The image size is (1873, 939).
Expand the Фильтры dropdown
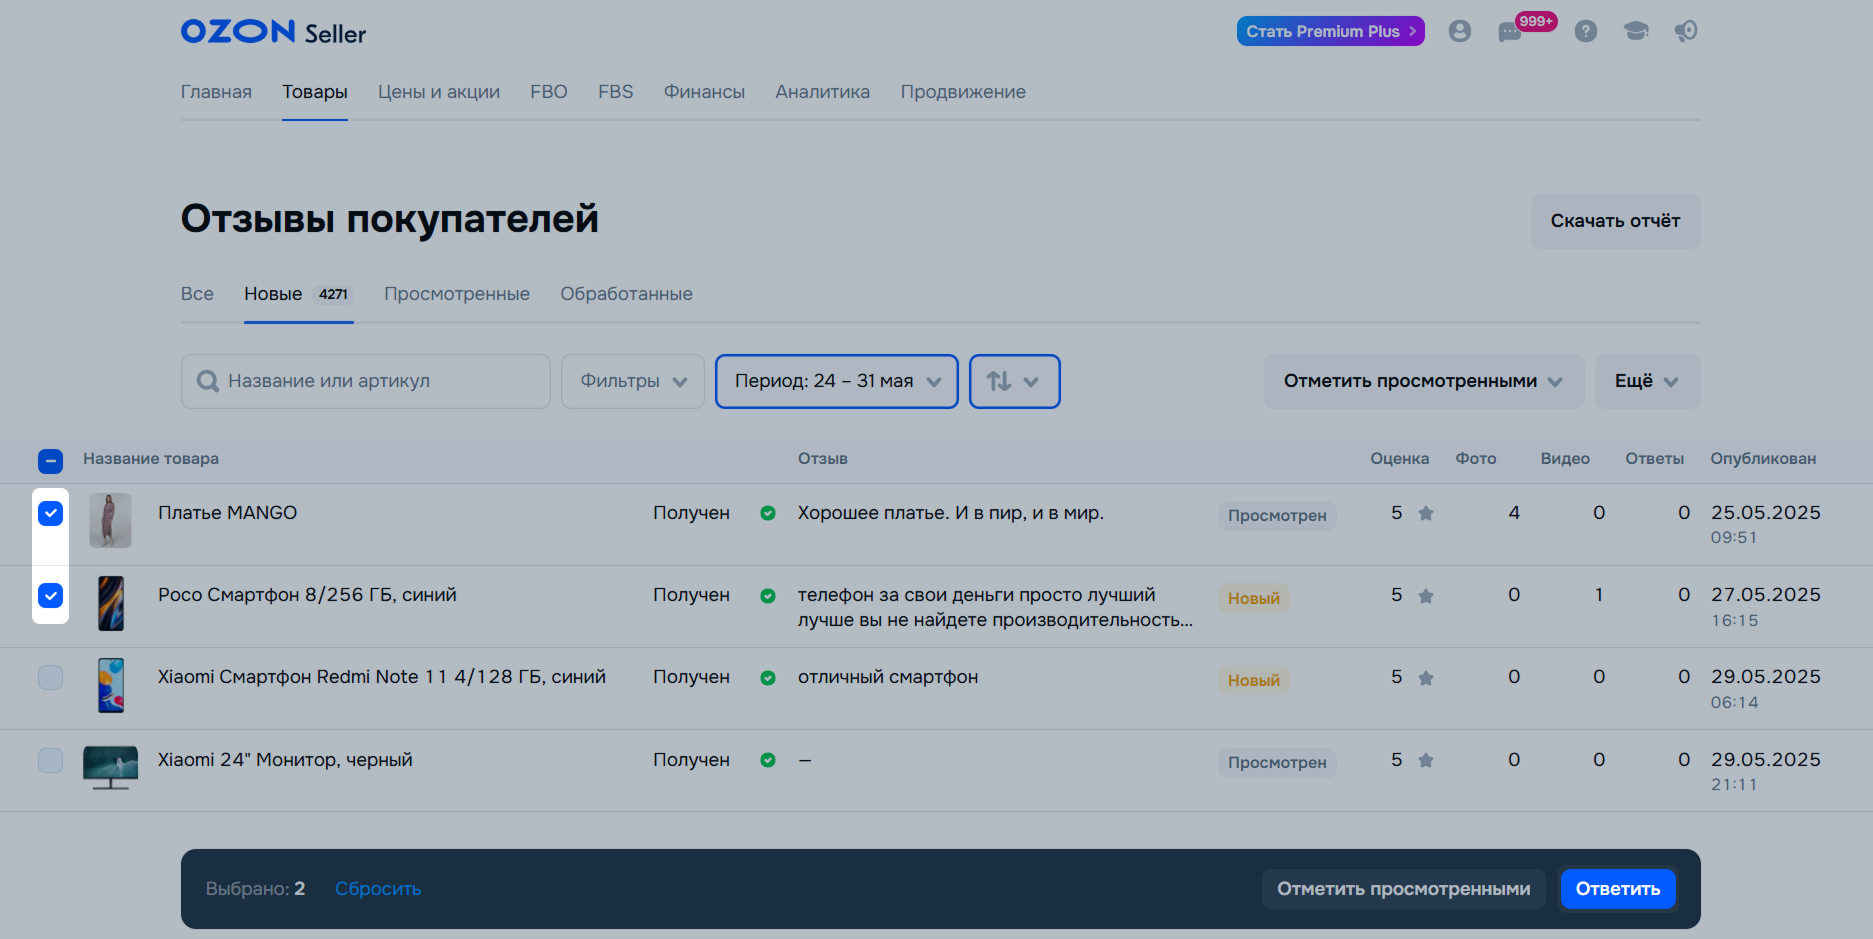[633, 381]
